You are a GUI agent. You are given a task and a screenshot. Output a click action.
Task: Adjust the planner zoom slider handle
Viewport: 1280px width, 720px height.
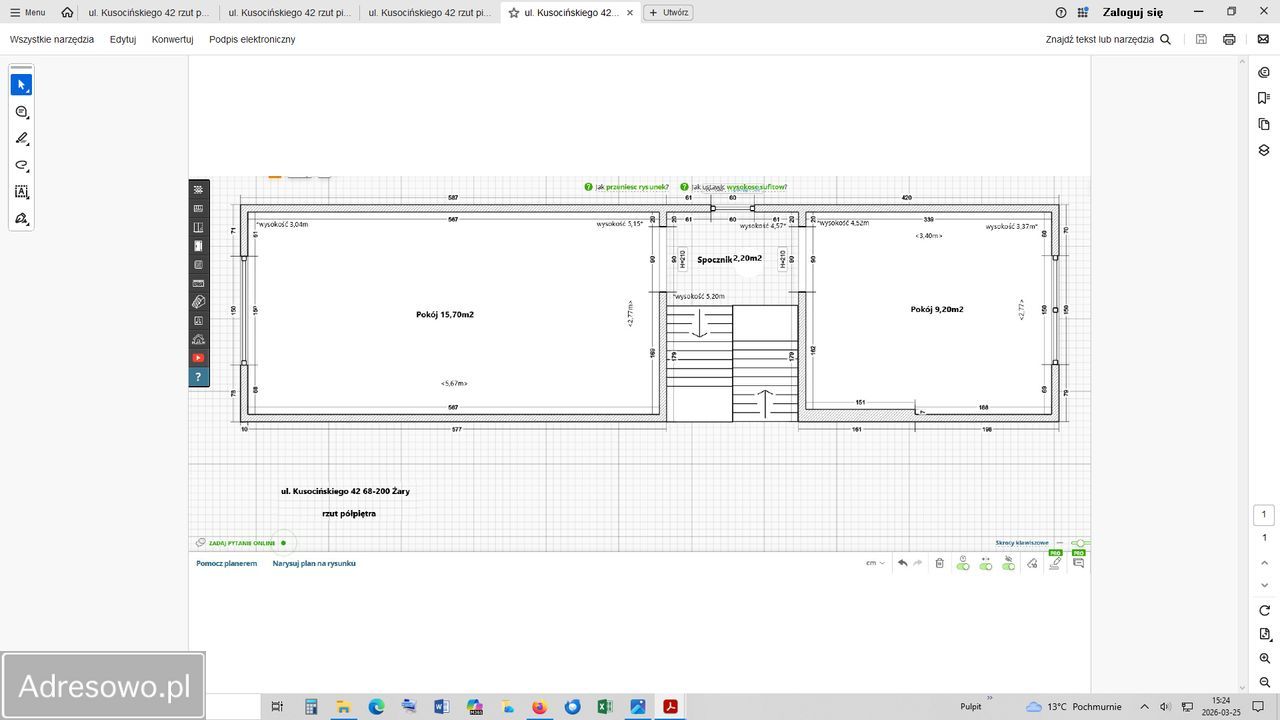tap(1080, 543)
